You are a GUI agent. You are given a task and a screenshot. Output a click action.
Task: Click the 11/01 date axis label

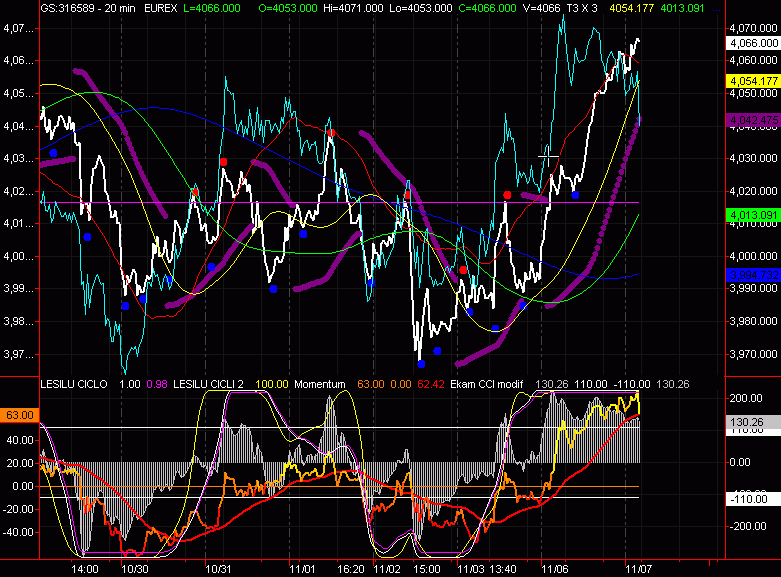(x=302, y=569)
